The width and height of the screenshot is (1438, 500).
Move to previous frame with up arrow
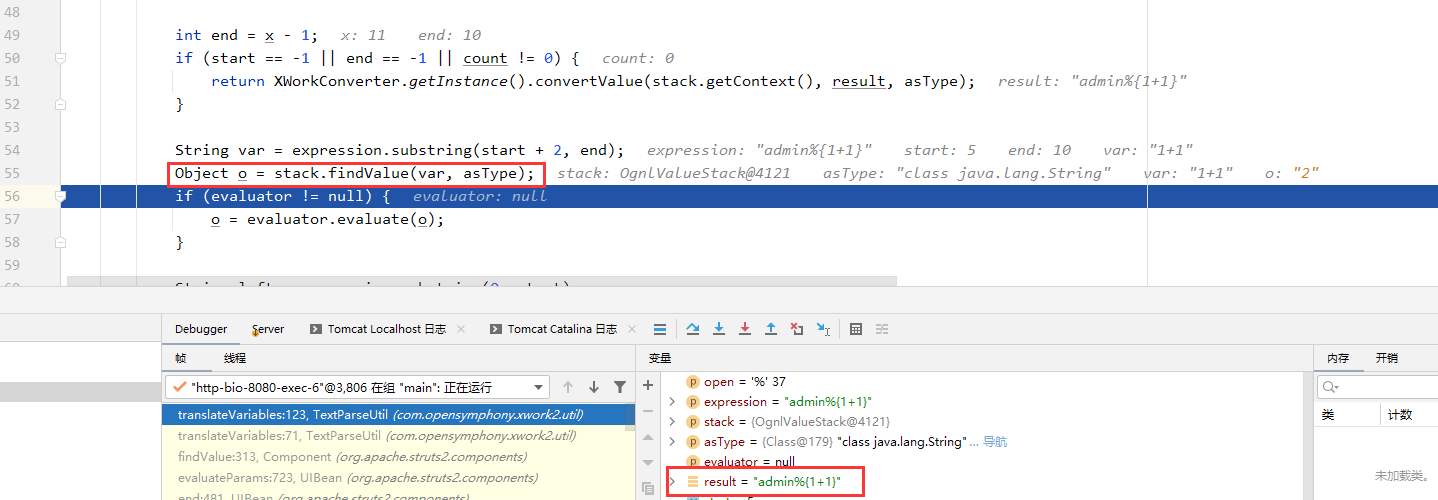click(x=568, y=387)
